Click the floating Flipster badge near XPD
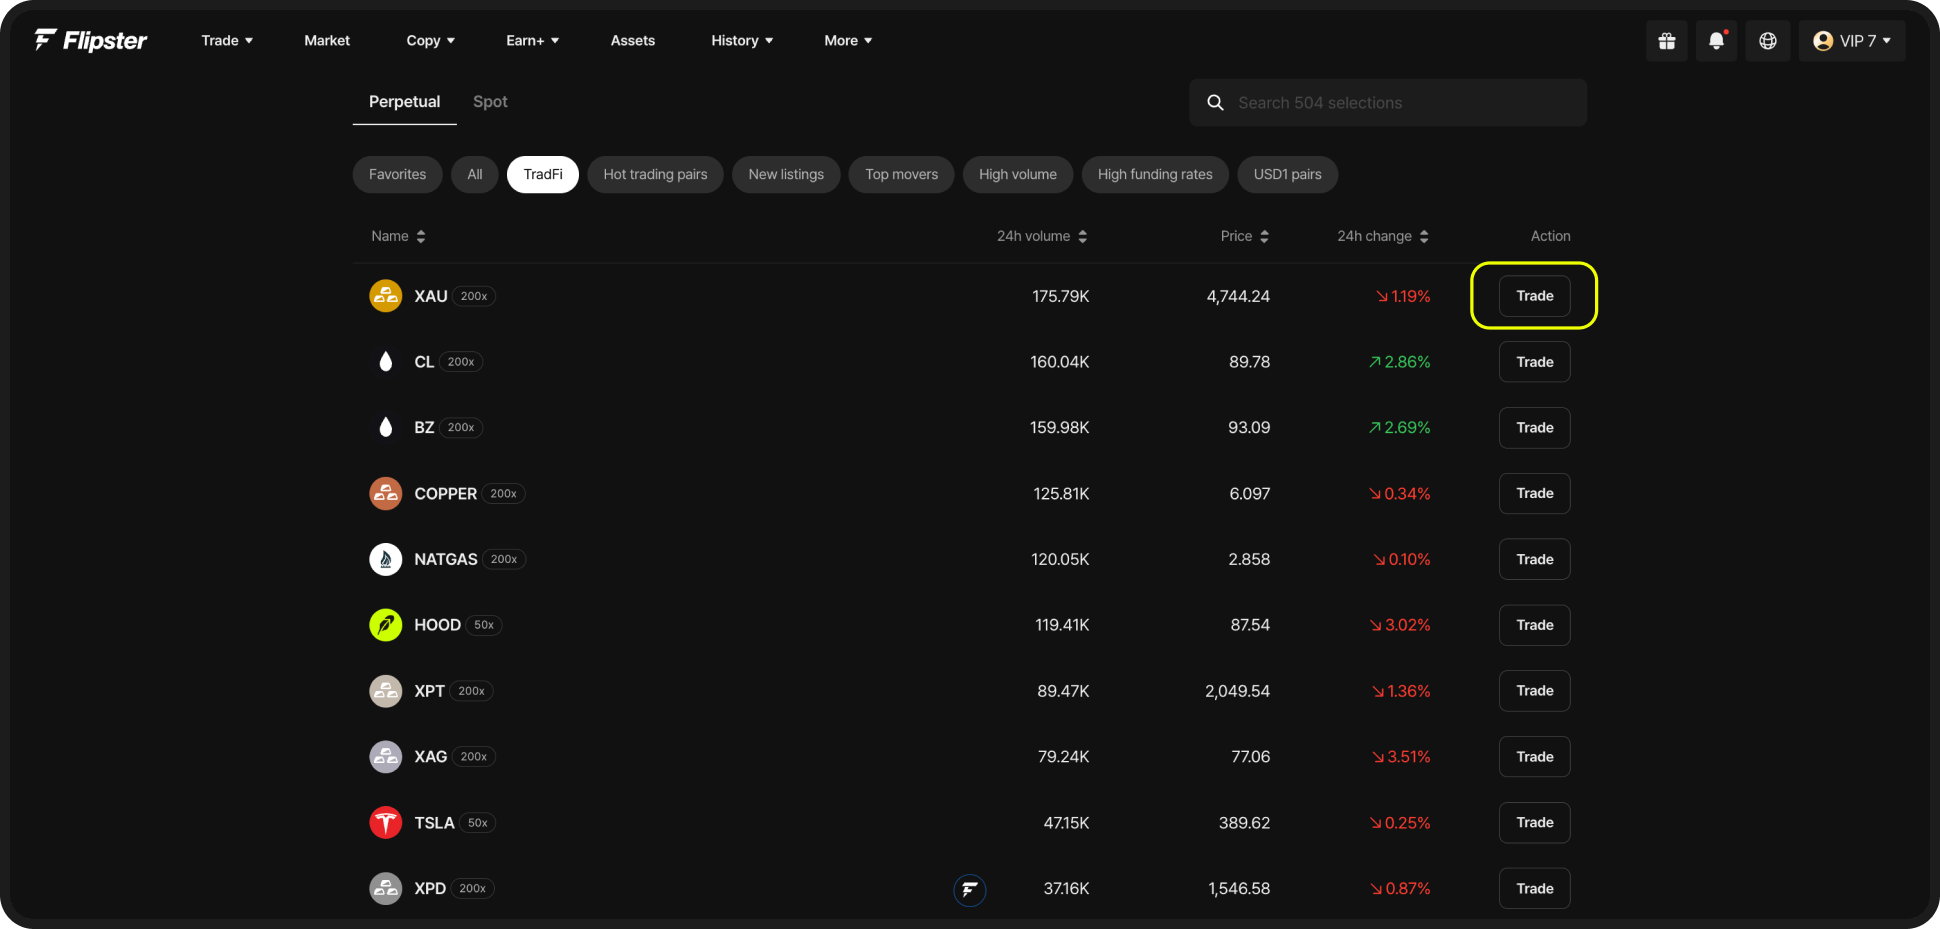The width and height of the screenshot is (1940, 929). click(x=969, y=890)
